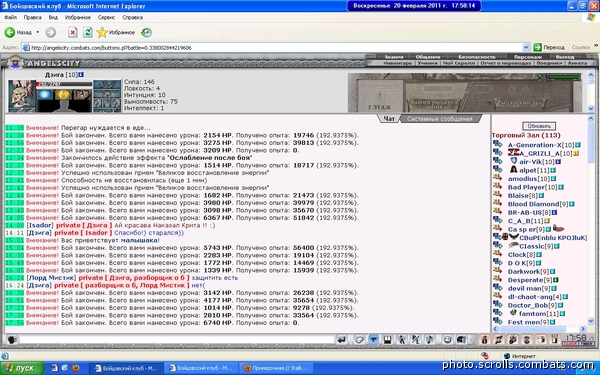Click the Башня рыцарей магов location
This screenshot has height=375, width=600.
pos(434,103)
